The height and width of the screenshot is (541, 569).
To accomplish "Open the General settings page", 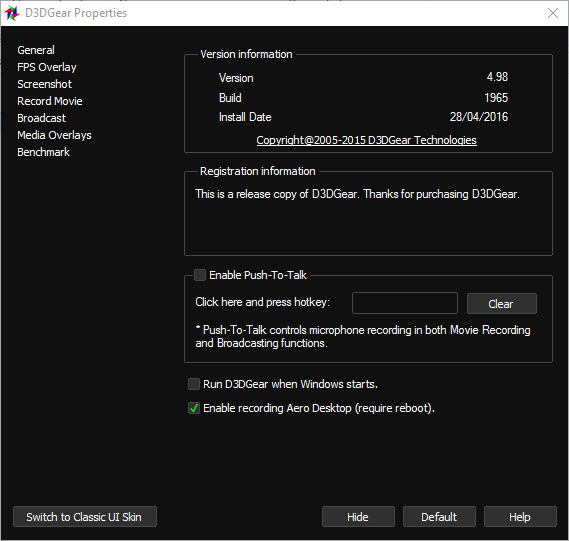I will click(x=36, y=50).
